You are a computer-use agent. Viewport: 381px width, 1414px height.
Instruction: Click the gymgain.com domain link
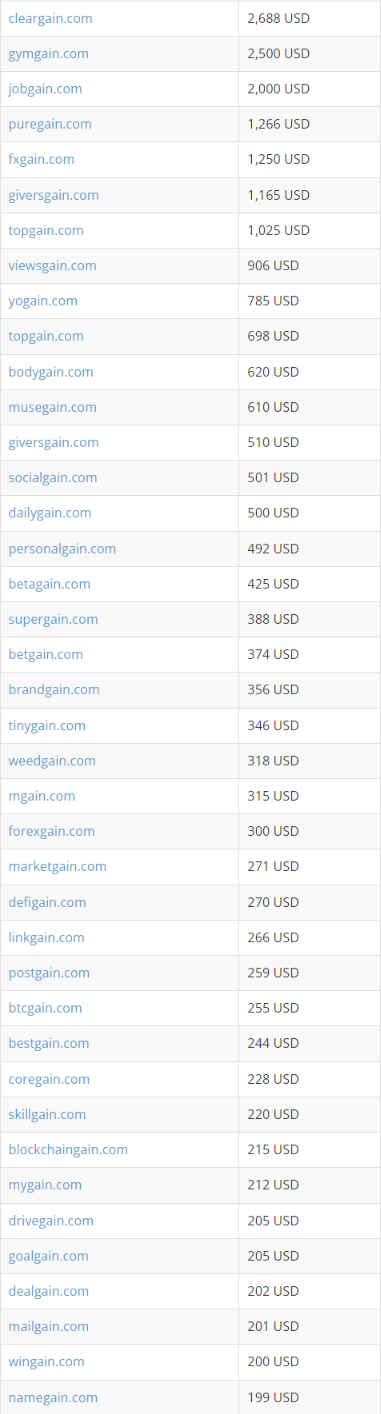point(48,53)
